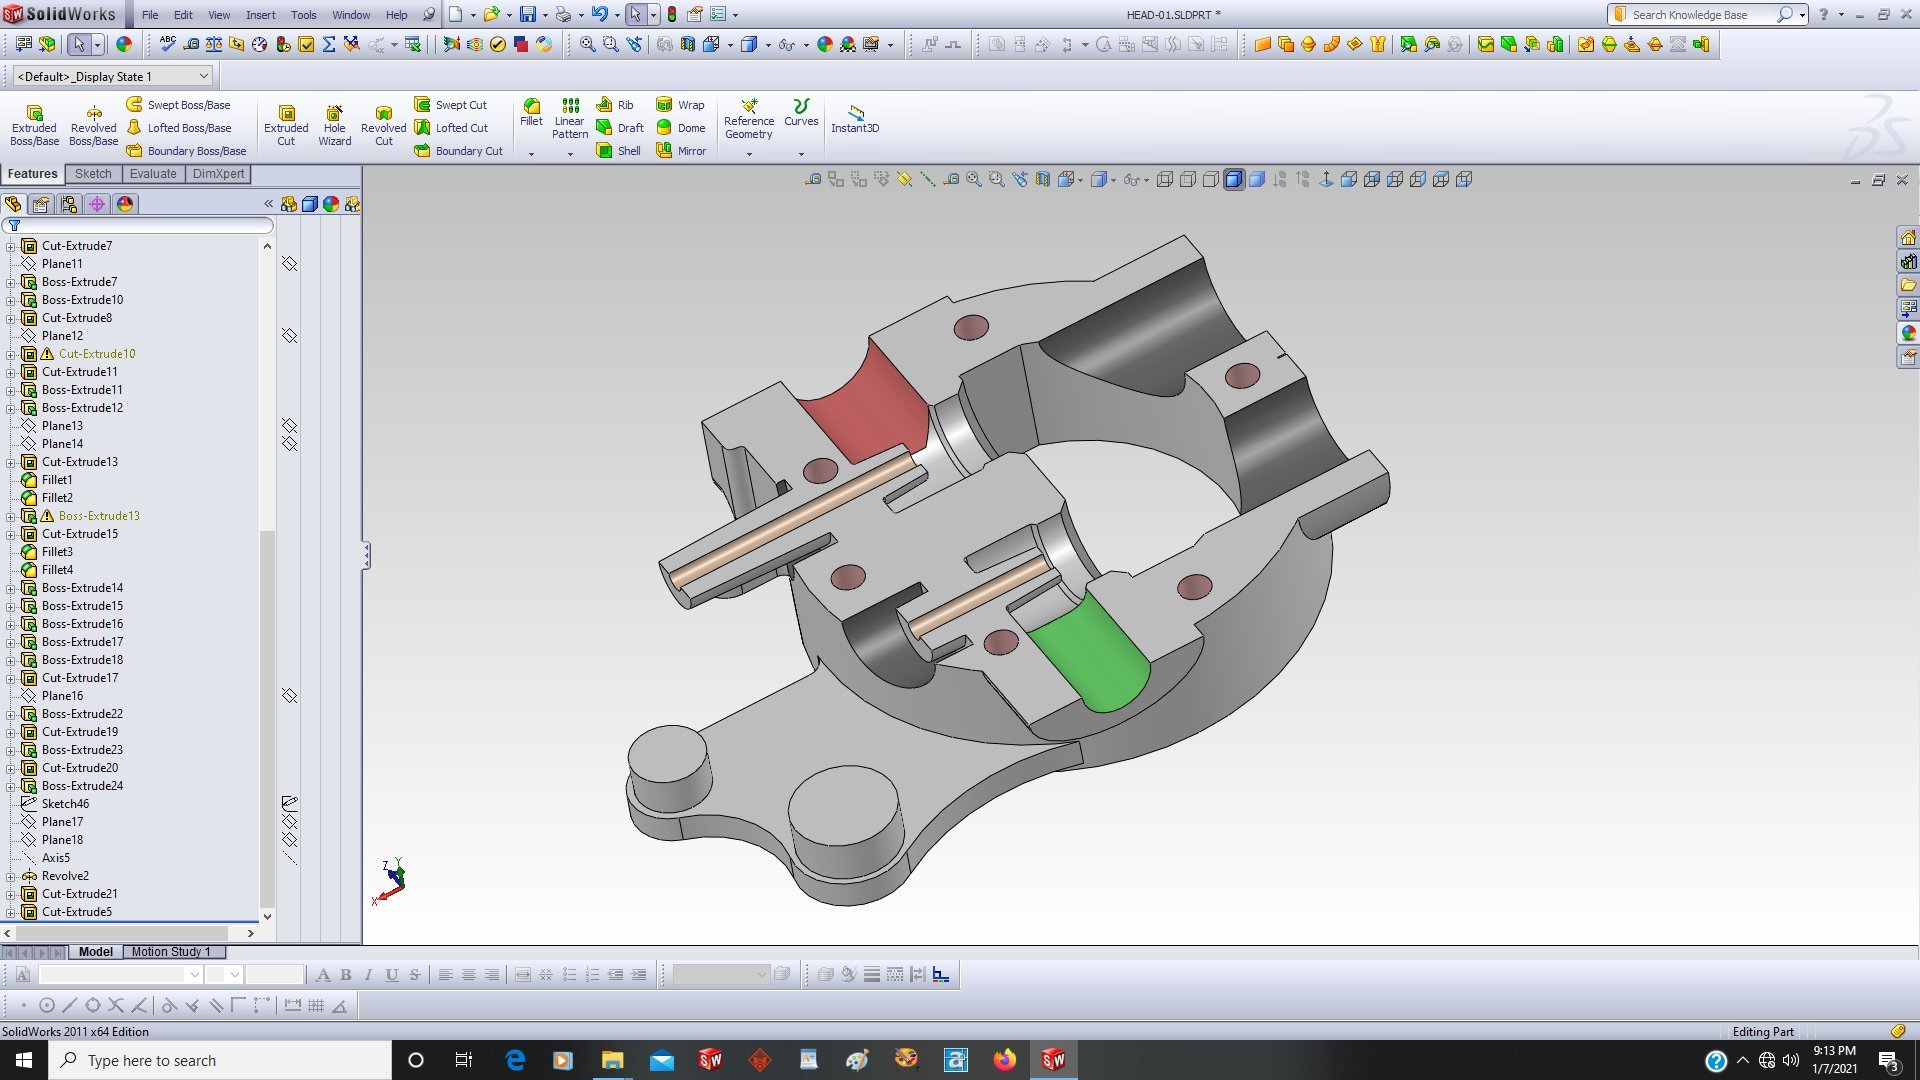Toggle the Sketch46 display icon in display pane

(x=289, y=804)
